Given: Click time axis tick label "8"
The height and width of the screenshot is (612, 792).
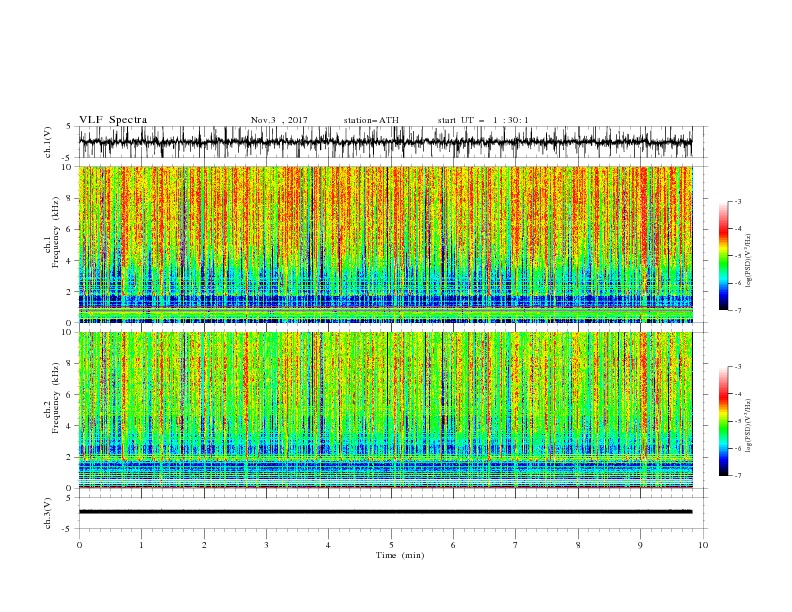Looking at the screenshot, I should 578,545.
